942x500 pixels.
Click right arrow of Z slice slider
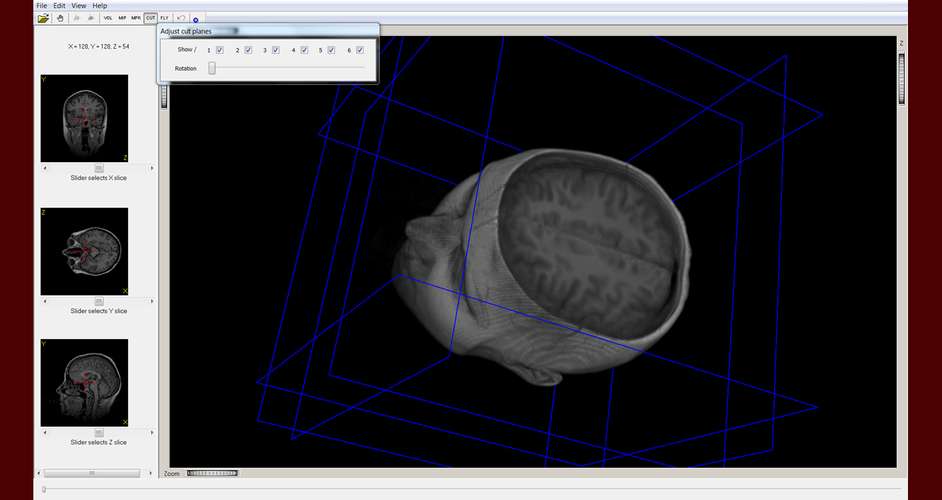click(151, 433)
